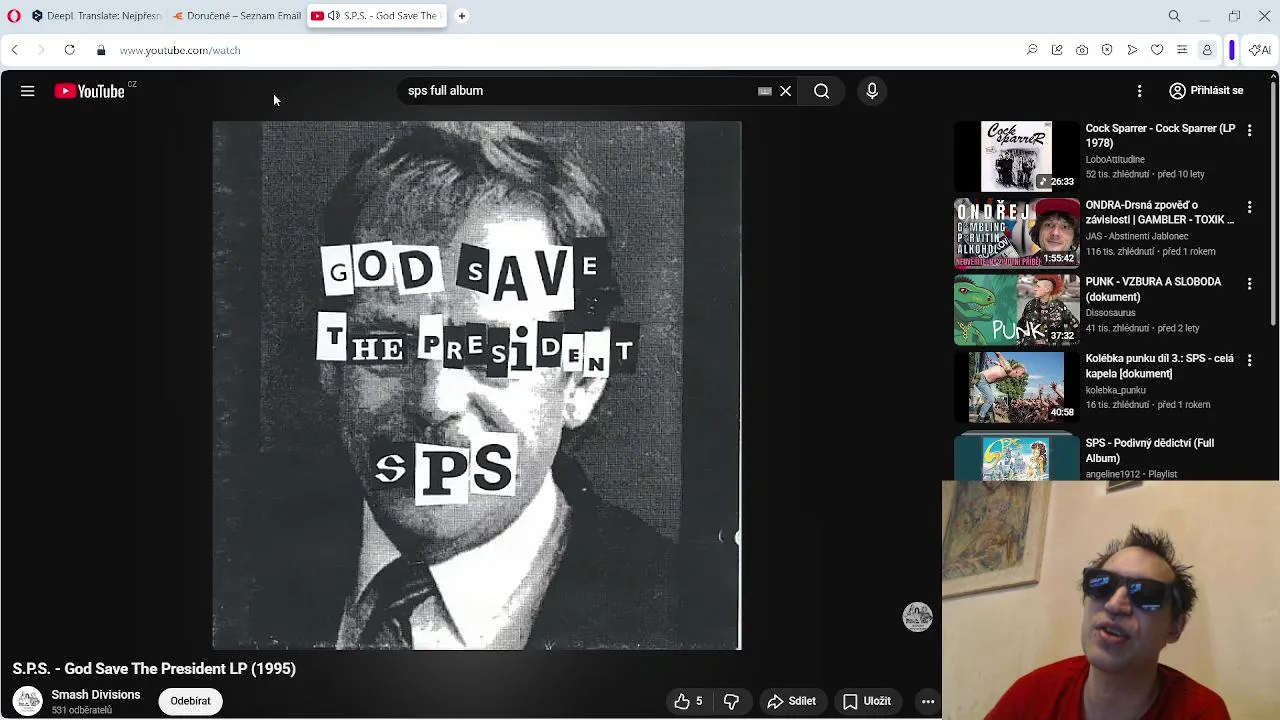Mute the YouTube tab via speaker icon
The image size is (1280, 720).
(x=334, y=16)
